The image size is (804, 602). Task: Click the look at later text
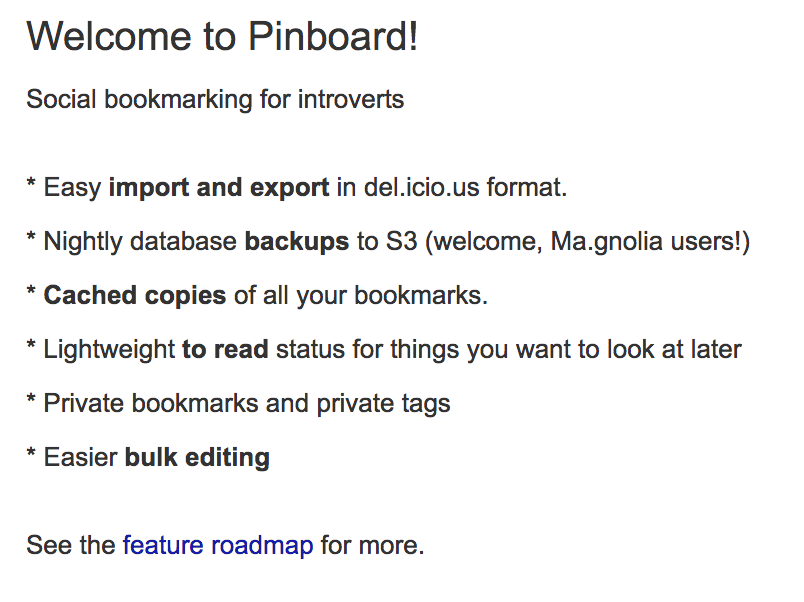[x=674, y=350]
